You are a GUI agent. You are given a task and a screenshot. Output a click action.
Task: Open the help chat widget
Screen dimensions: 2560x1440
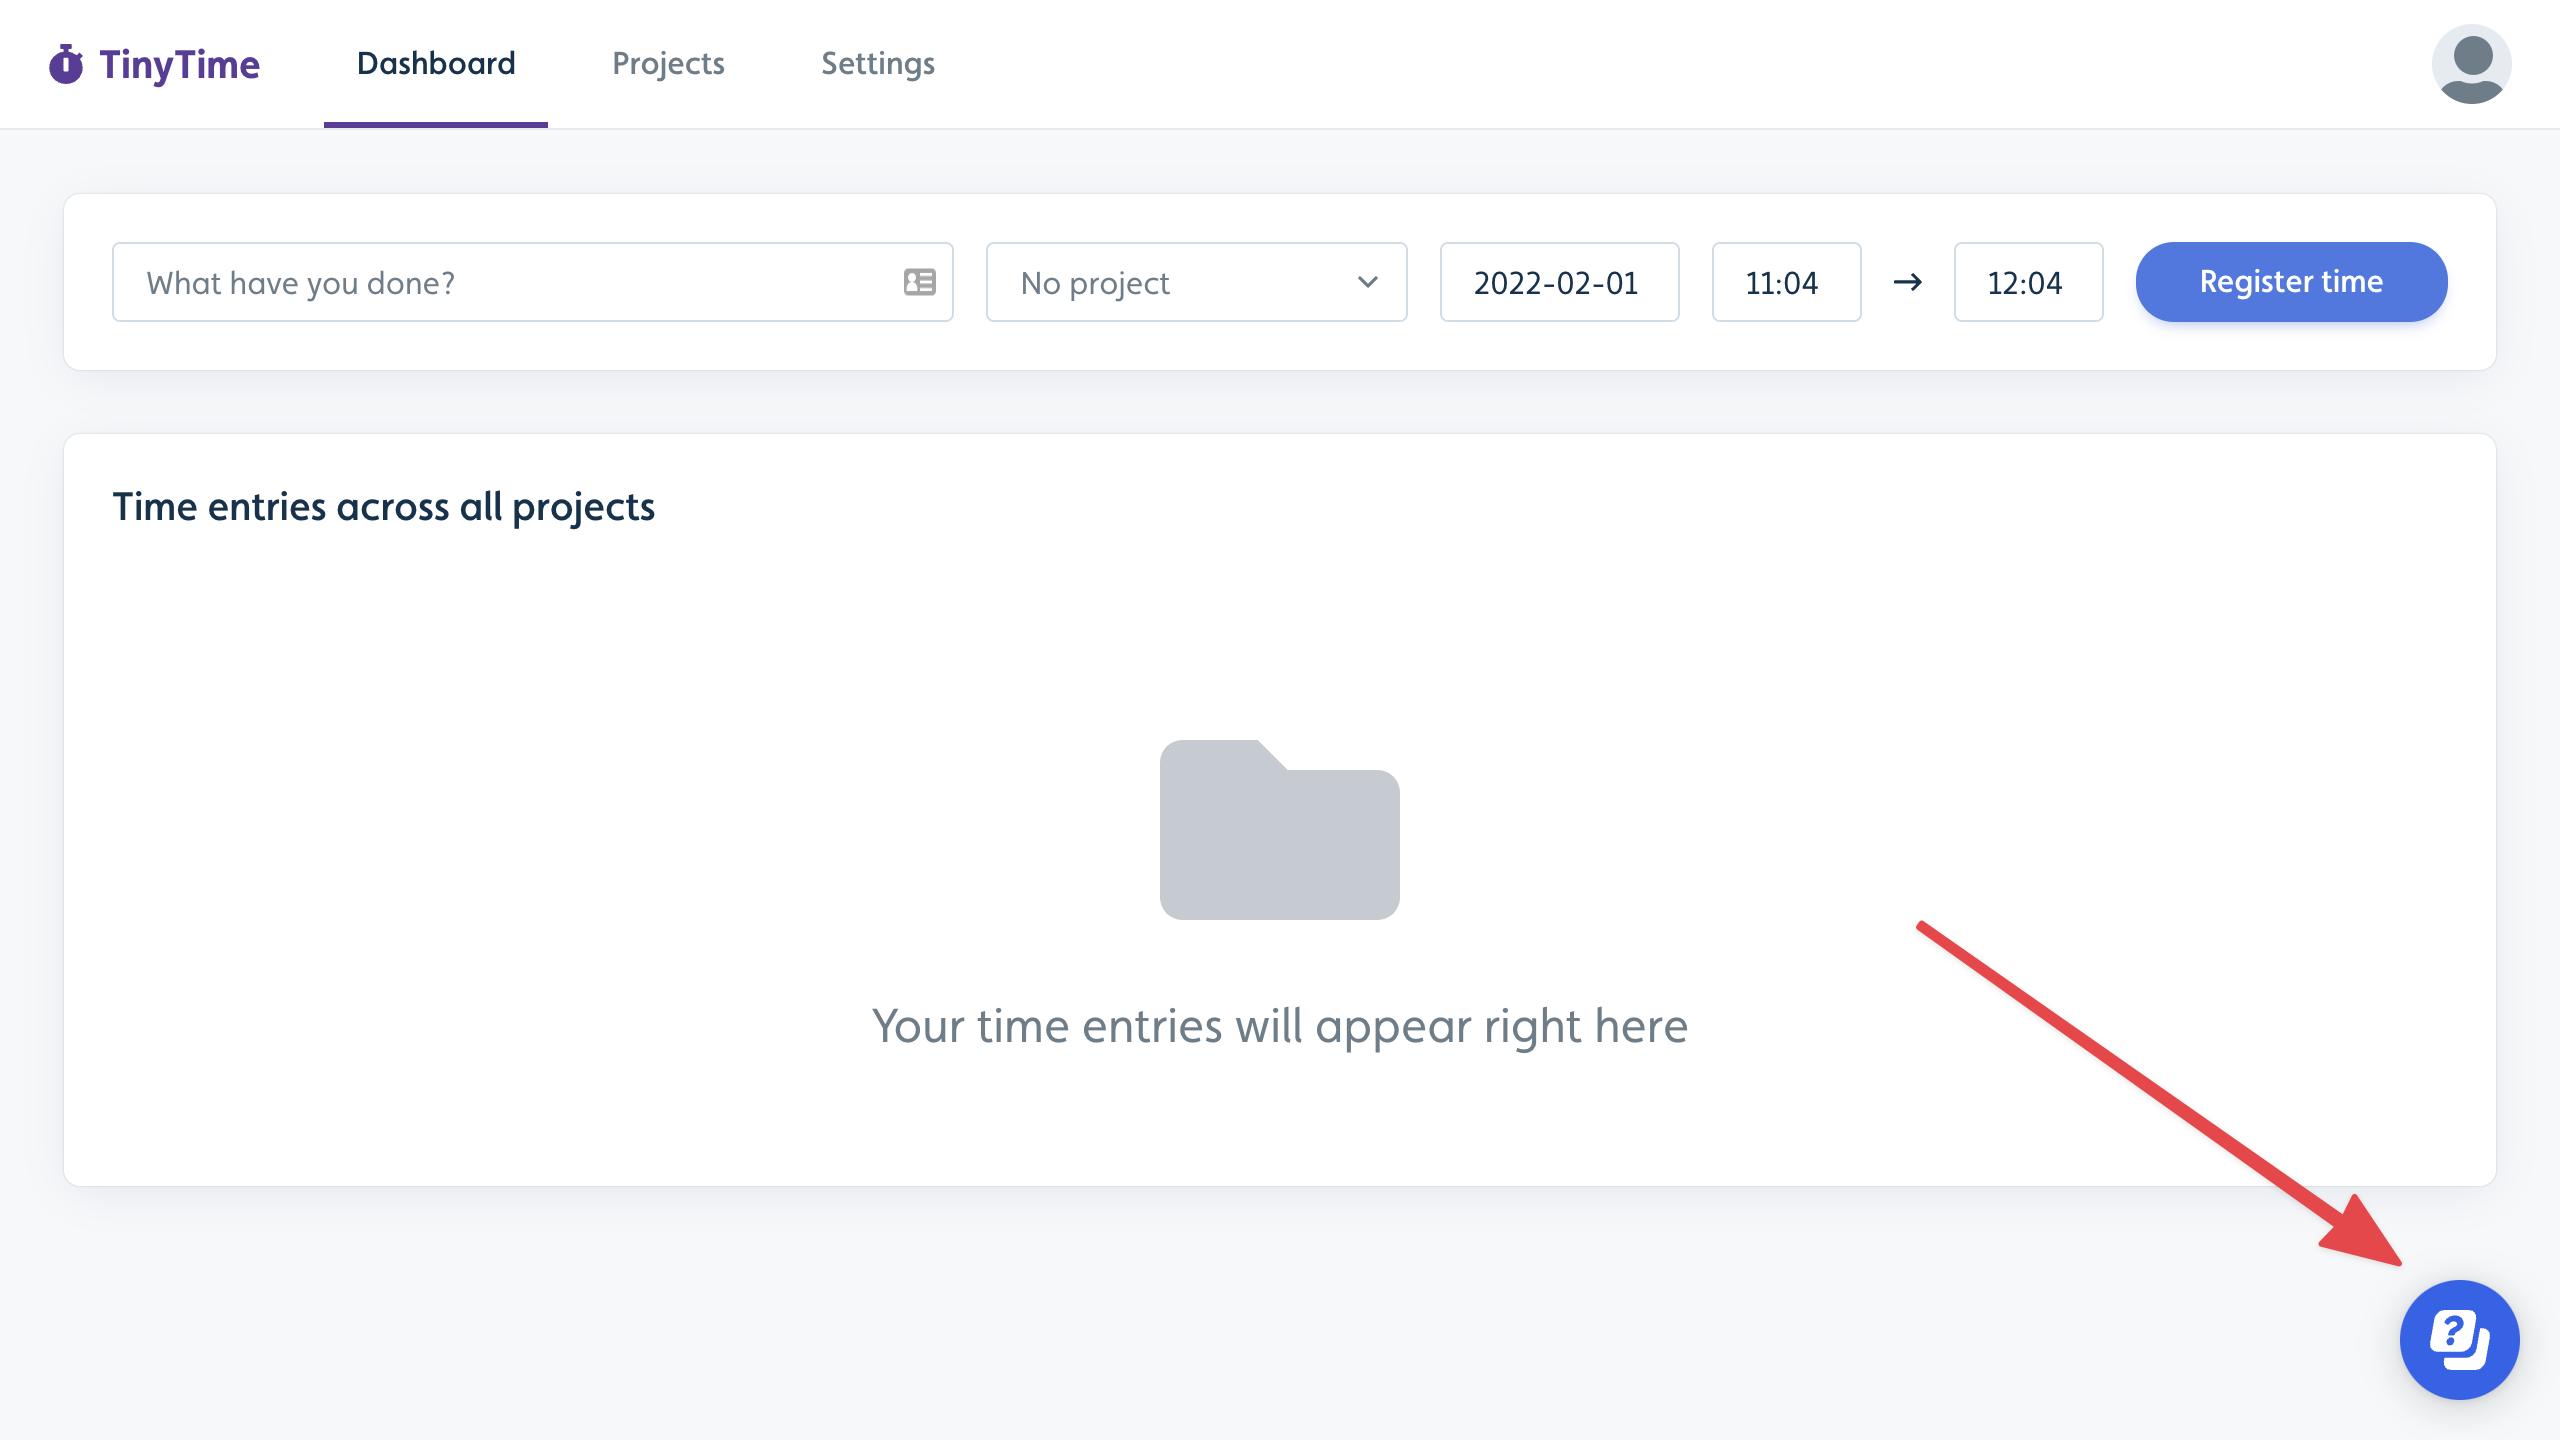coord(2459,1339)
